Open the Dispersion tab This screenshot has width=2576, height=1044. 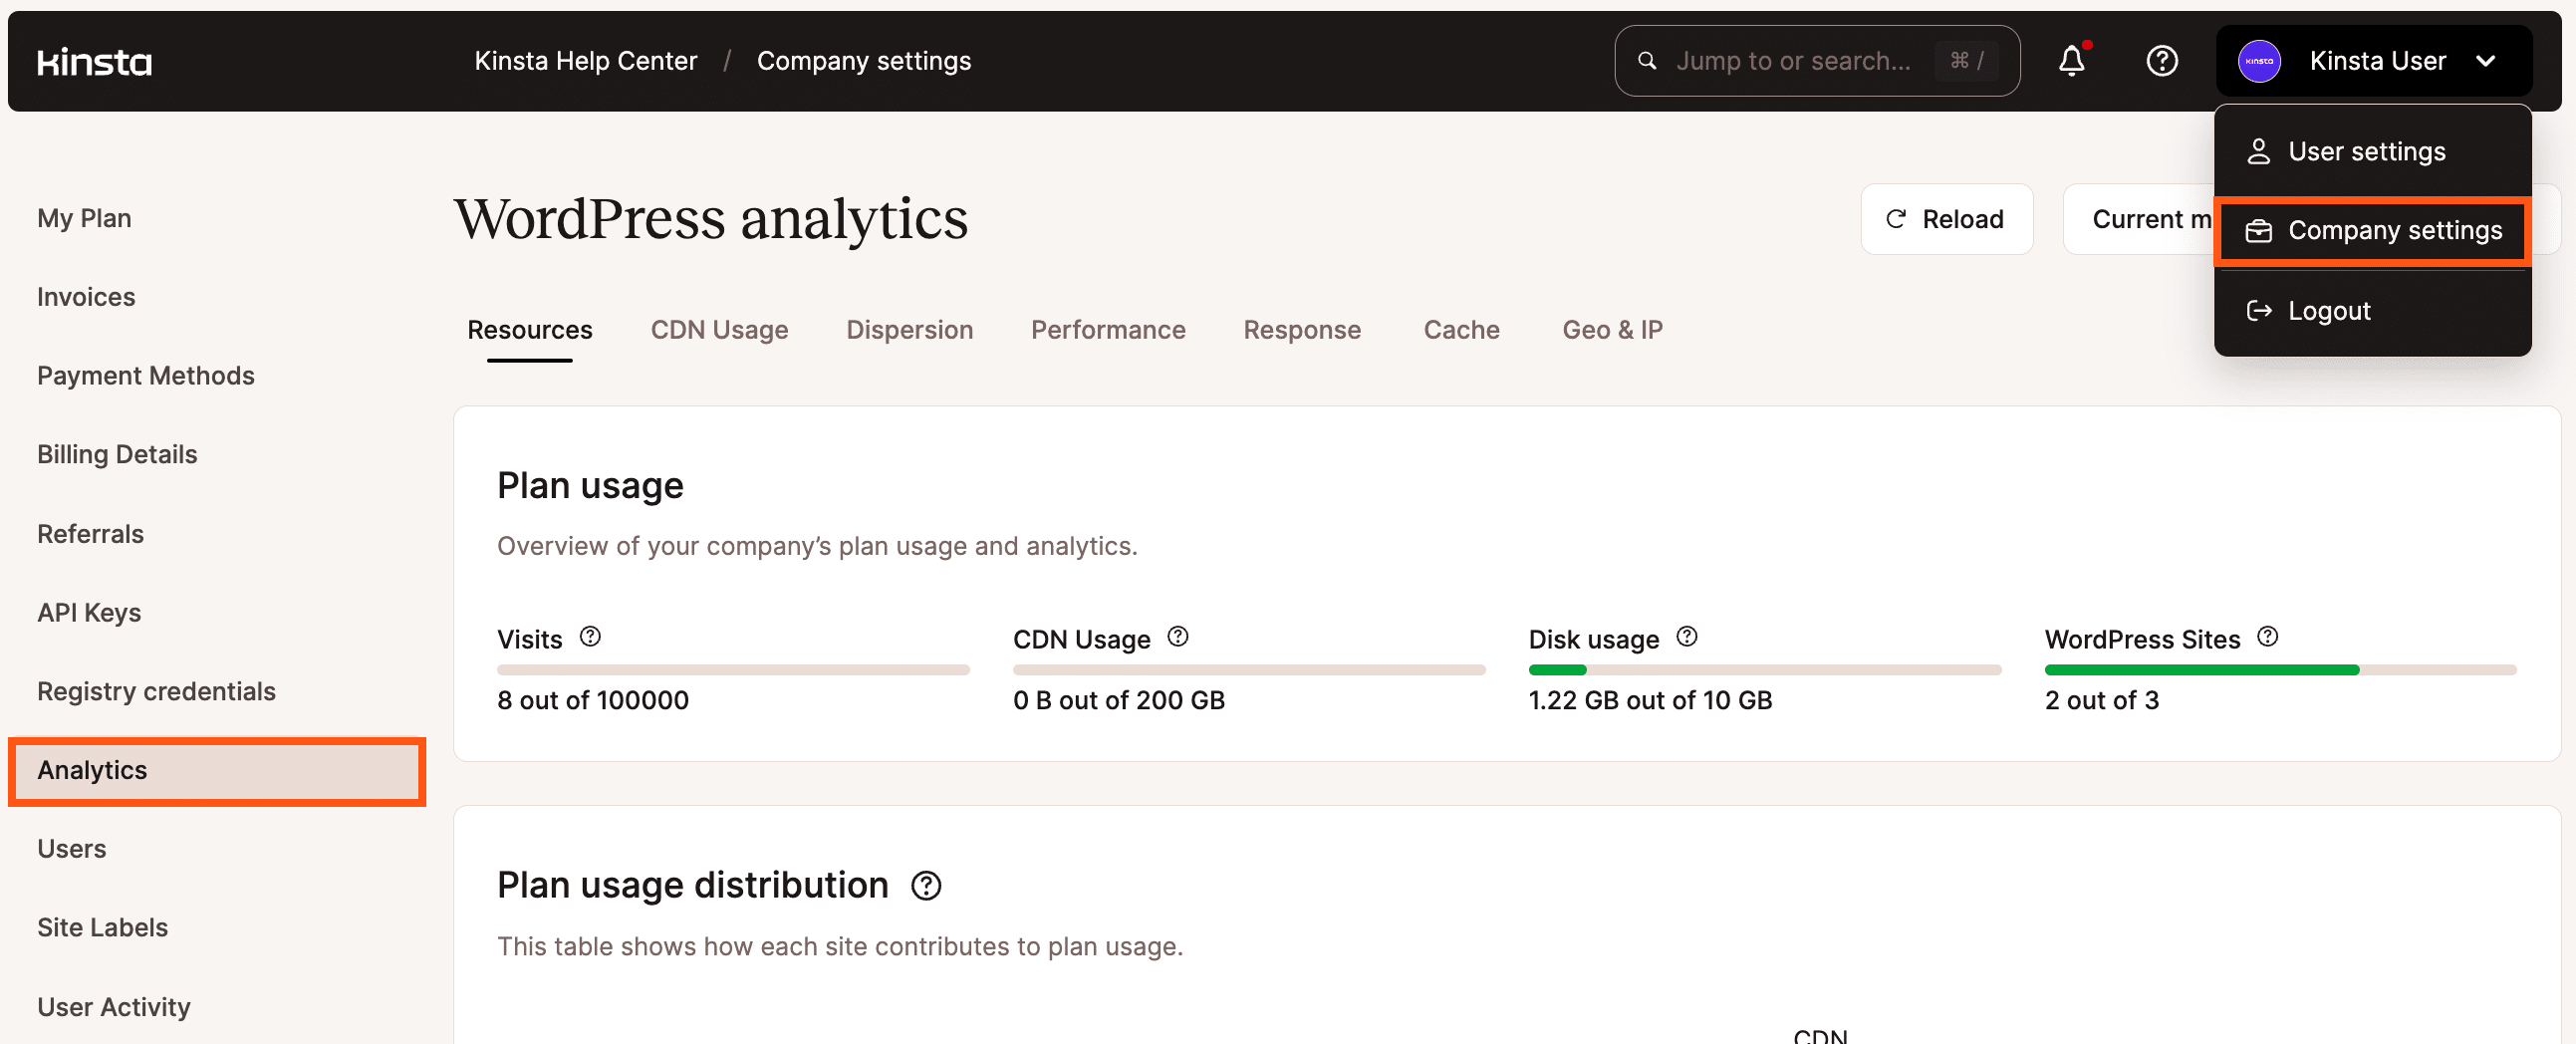(x=909, y=330)
